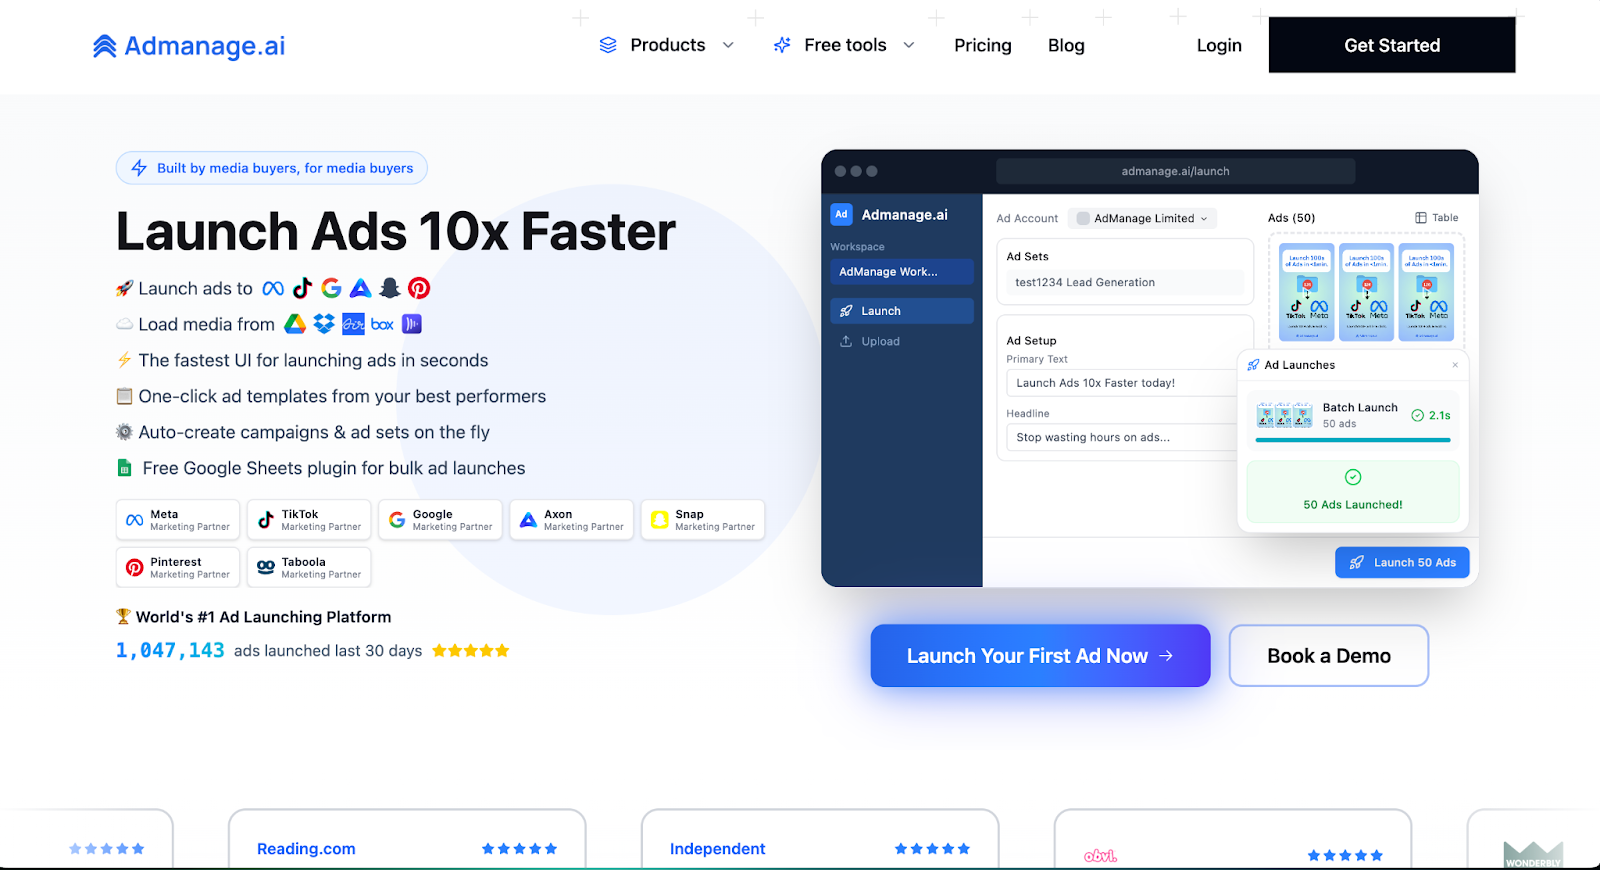The height and width of the screenshot is (870, 1600).
Task: Click the Pinterest Marketing Partner badge
Action: (x=178, y=567)
